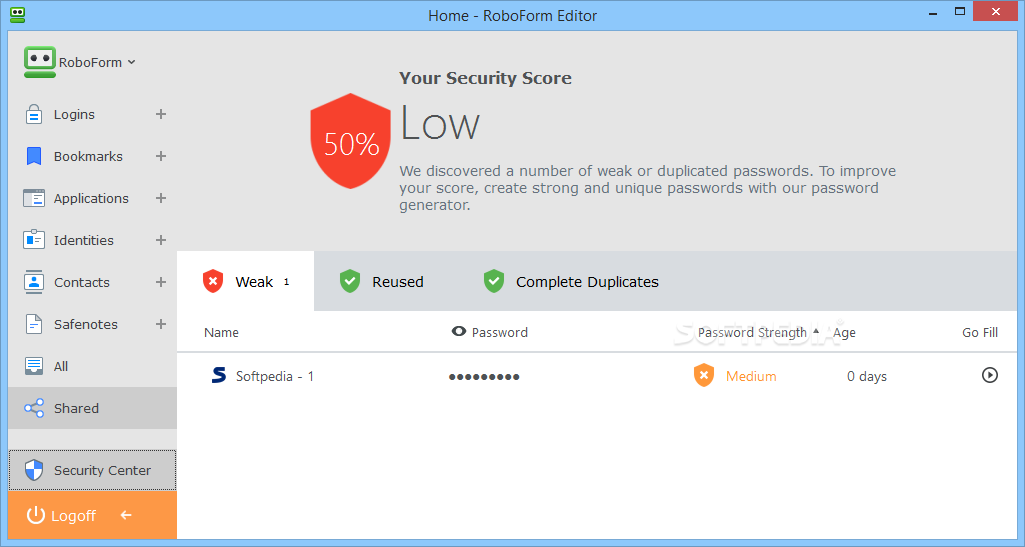Sort by the Password column header
This screenshot has height=547, width=1025.
(499, 333)
